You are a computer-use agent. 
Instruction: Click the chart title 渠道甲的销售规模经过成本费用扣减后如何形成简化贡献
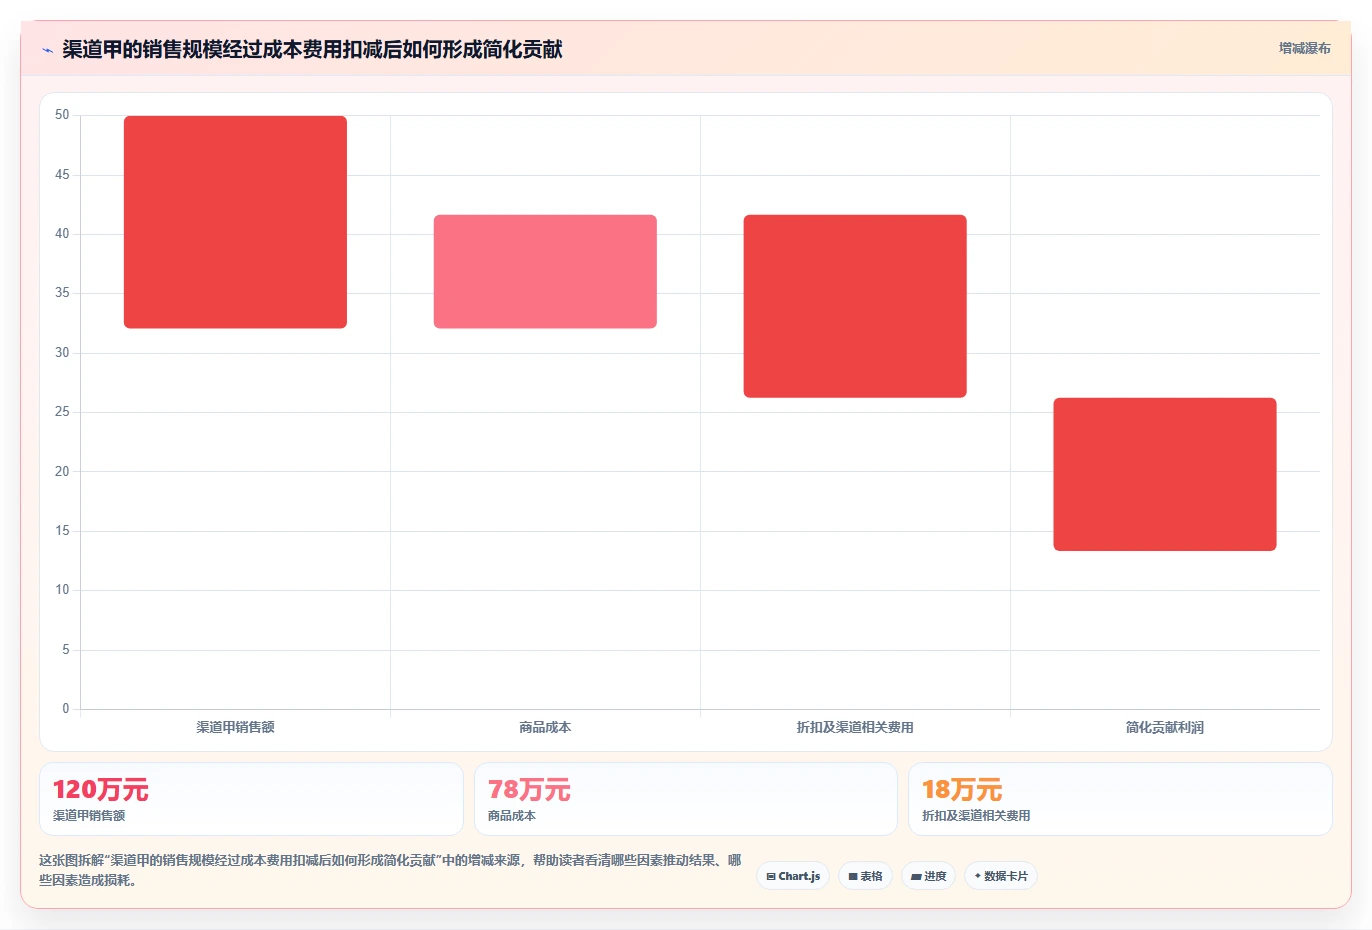(x=312, y=49)
